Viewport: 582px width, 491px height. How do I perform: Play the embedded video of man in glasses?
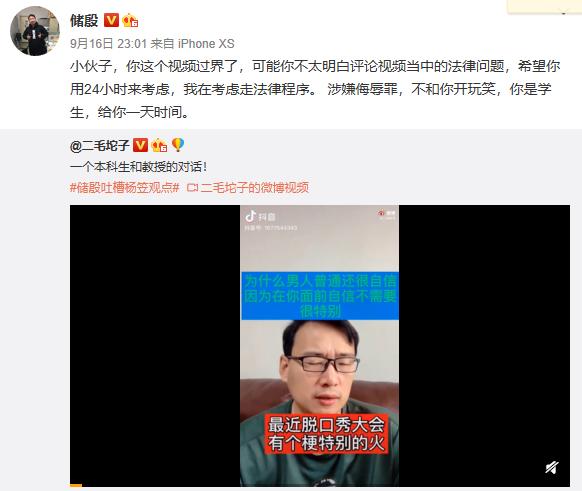(320, 345)
